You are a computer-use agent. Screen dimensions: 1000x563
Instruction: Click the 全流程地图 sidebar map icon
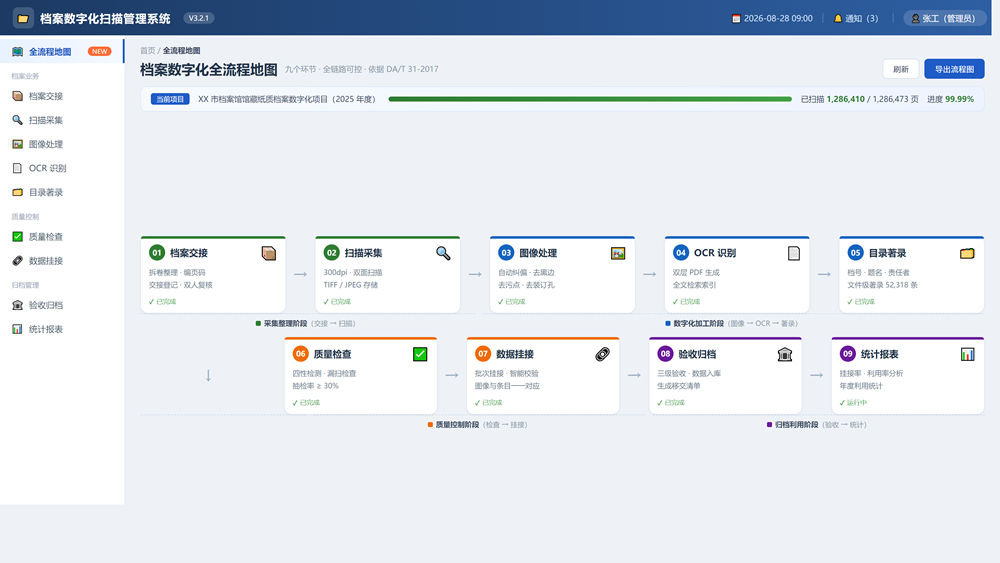(17, 52)
